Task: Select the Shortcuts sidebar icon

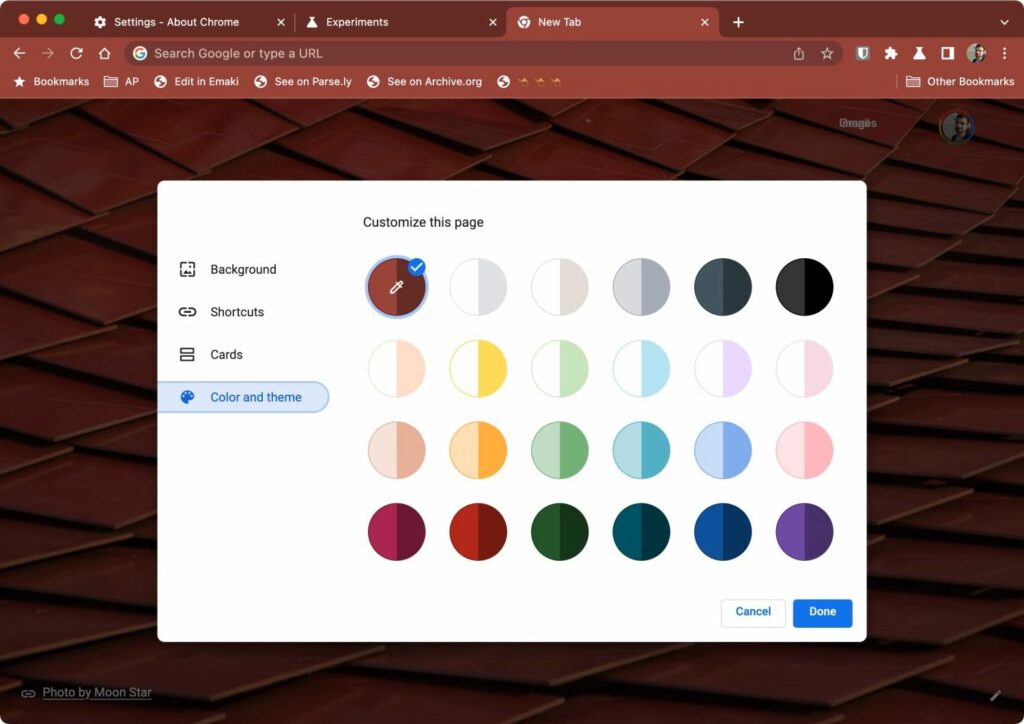Action: 187,312
